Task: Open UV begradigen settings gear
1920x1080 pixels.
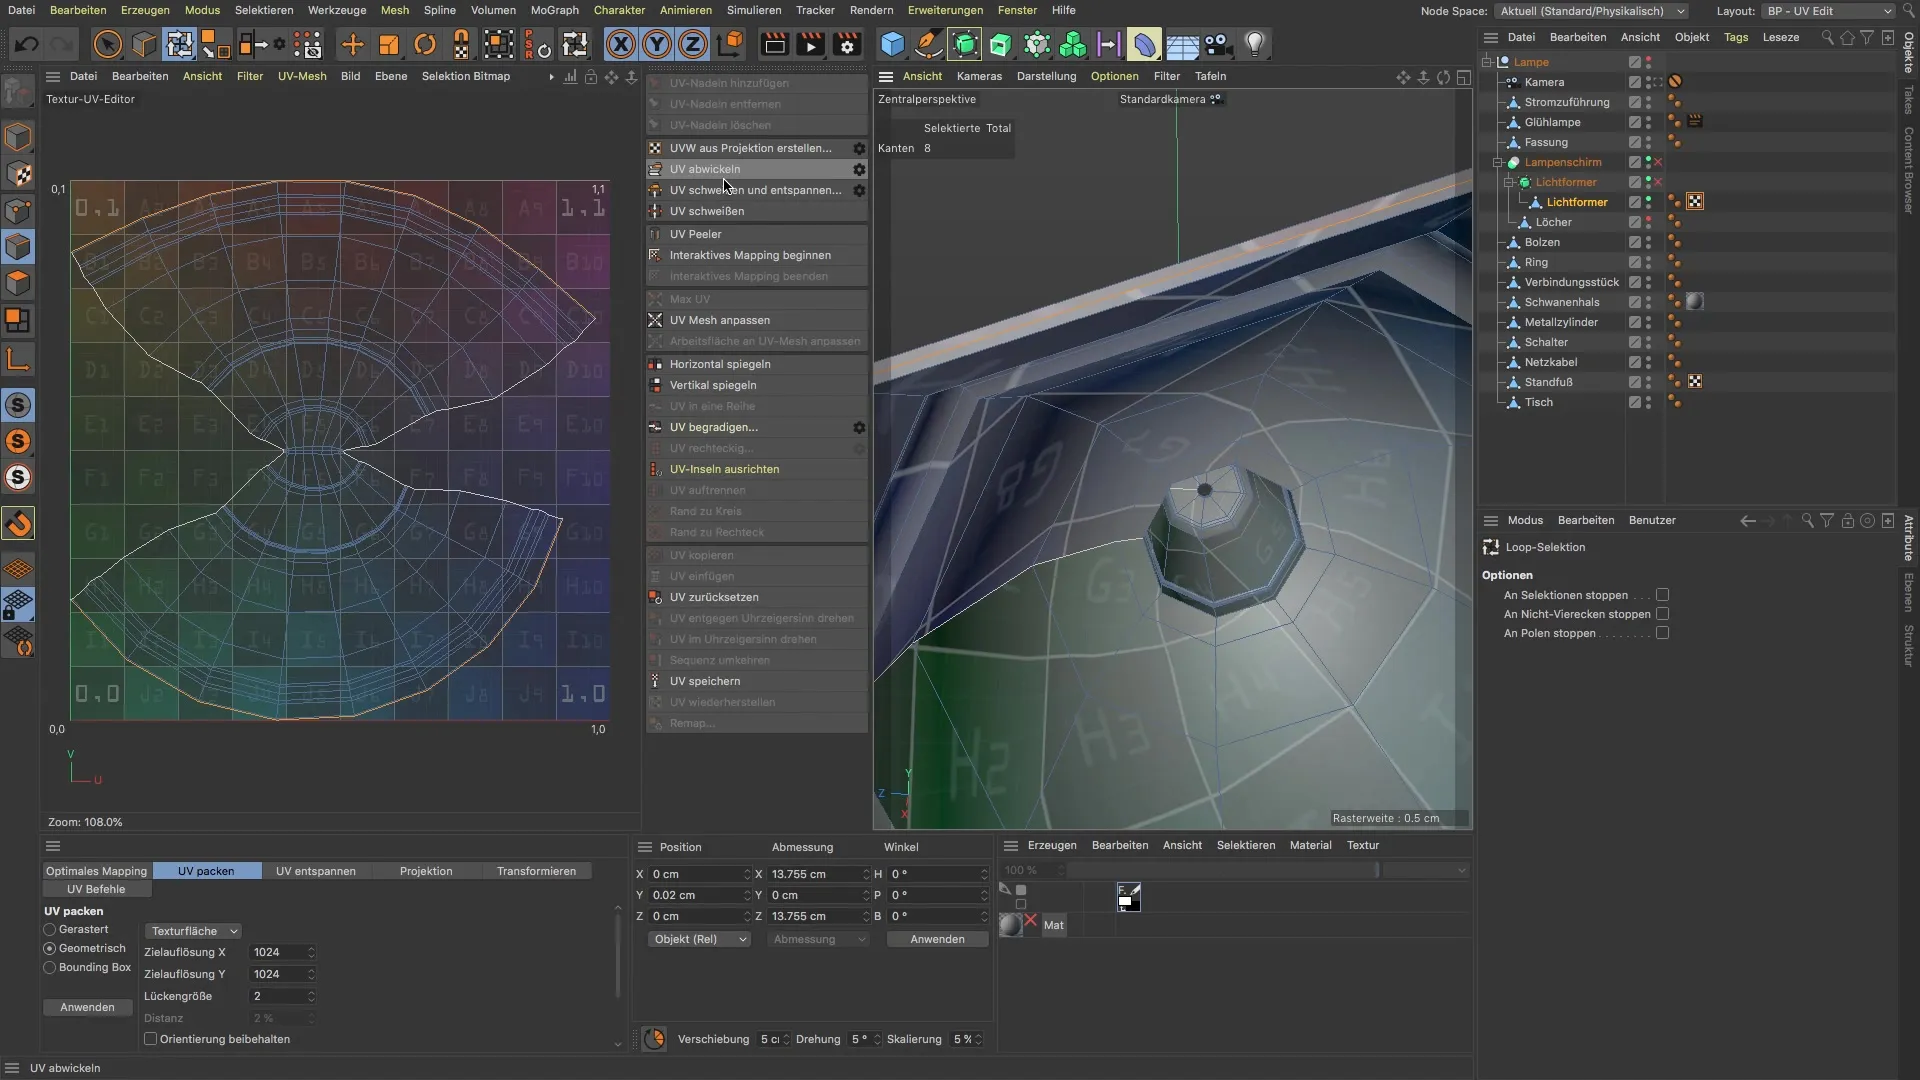Action: [858, 427]
